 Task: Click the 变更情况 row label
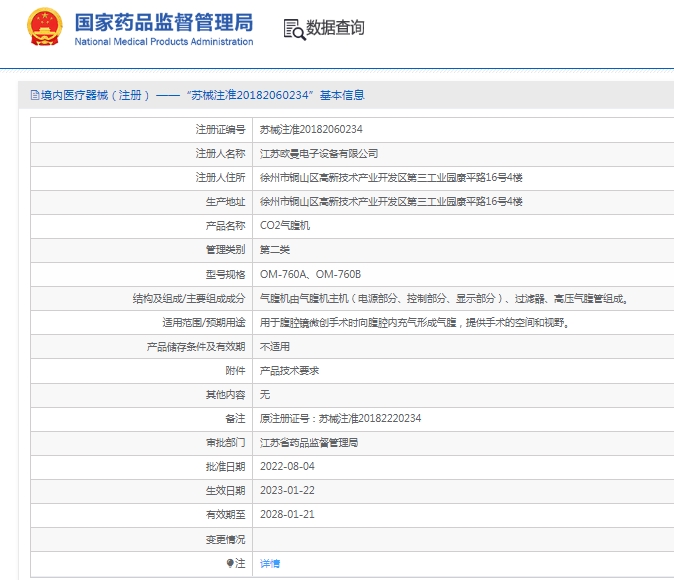pos(226,539)
